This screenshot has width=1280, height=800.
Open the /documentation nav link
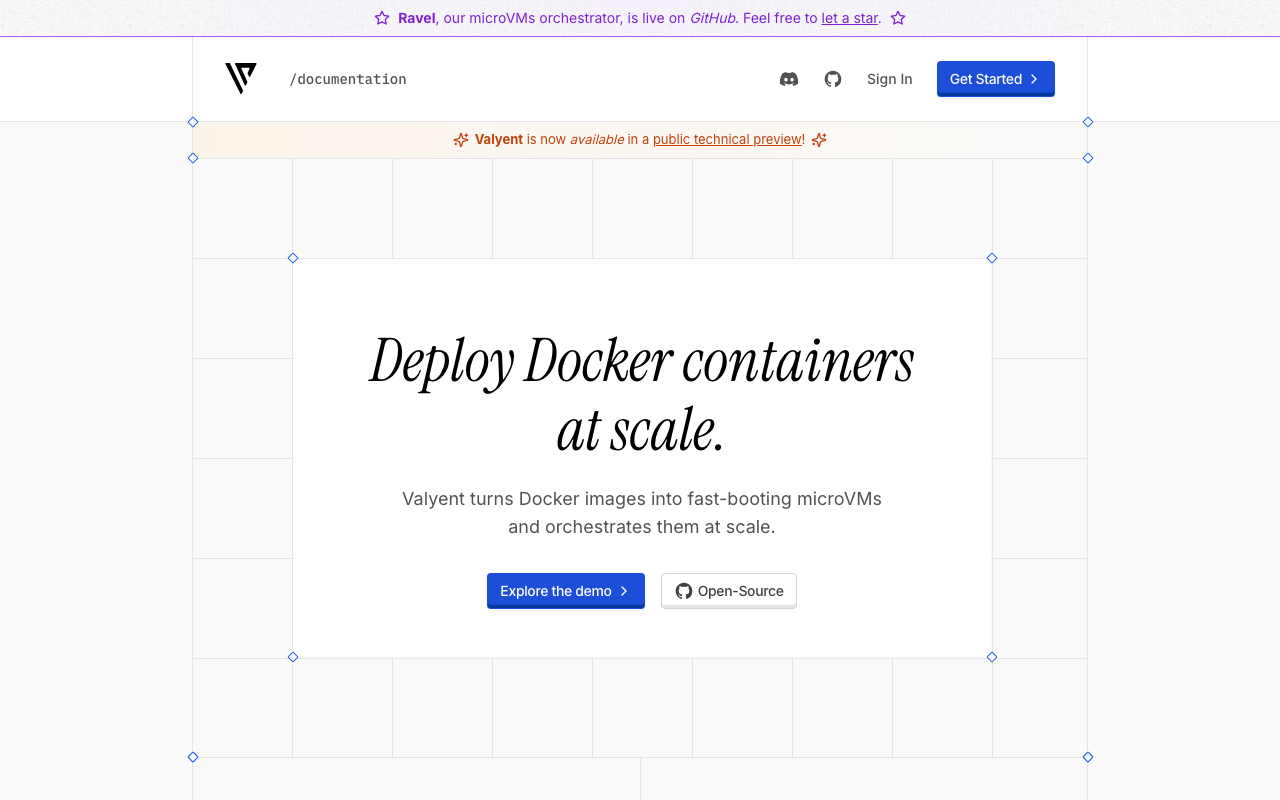tap(348, 79)
